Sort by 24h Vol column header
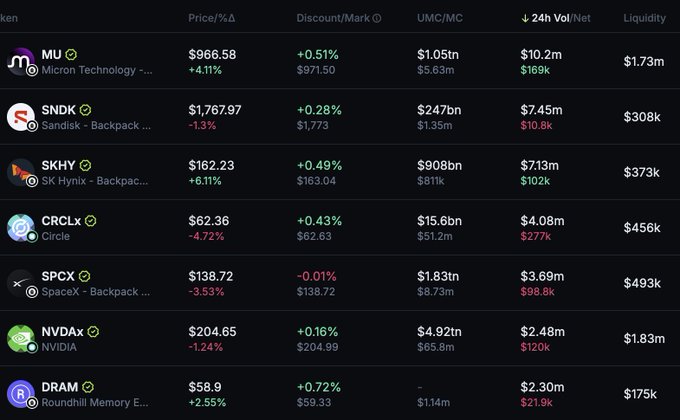This screenshot has width=680, height=420. 550,18
